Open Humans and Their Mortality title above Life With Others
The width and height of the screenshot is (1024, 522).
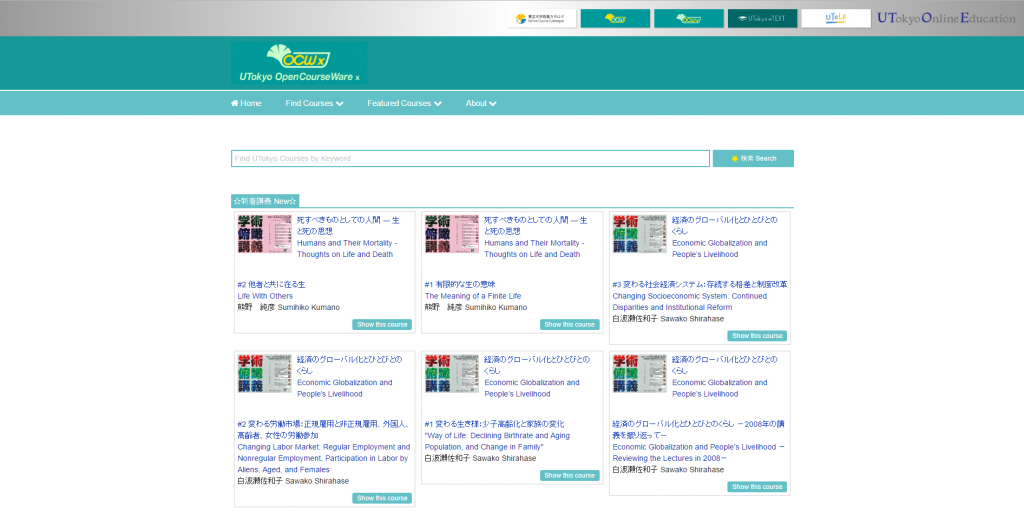(x=347, y=237)
